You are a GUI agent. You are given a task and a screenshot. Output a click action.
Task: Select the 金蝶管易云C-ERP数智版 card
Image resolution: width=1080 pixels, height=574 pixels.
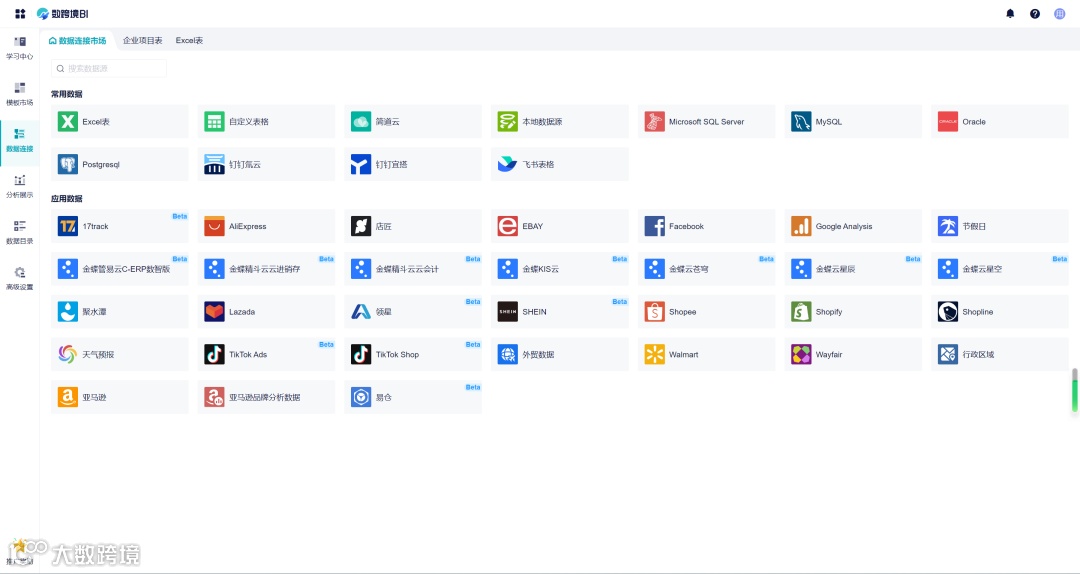click(119, 269)
